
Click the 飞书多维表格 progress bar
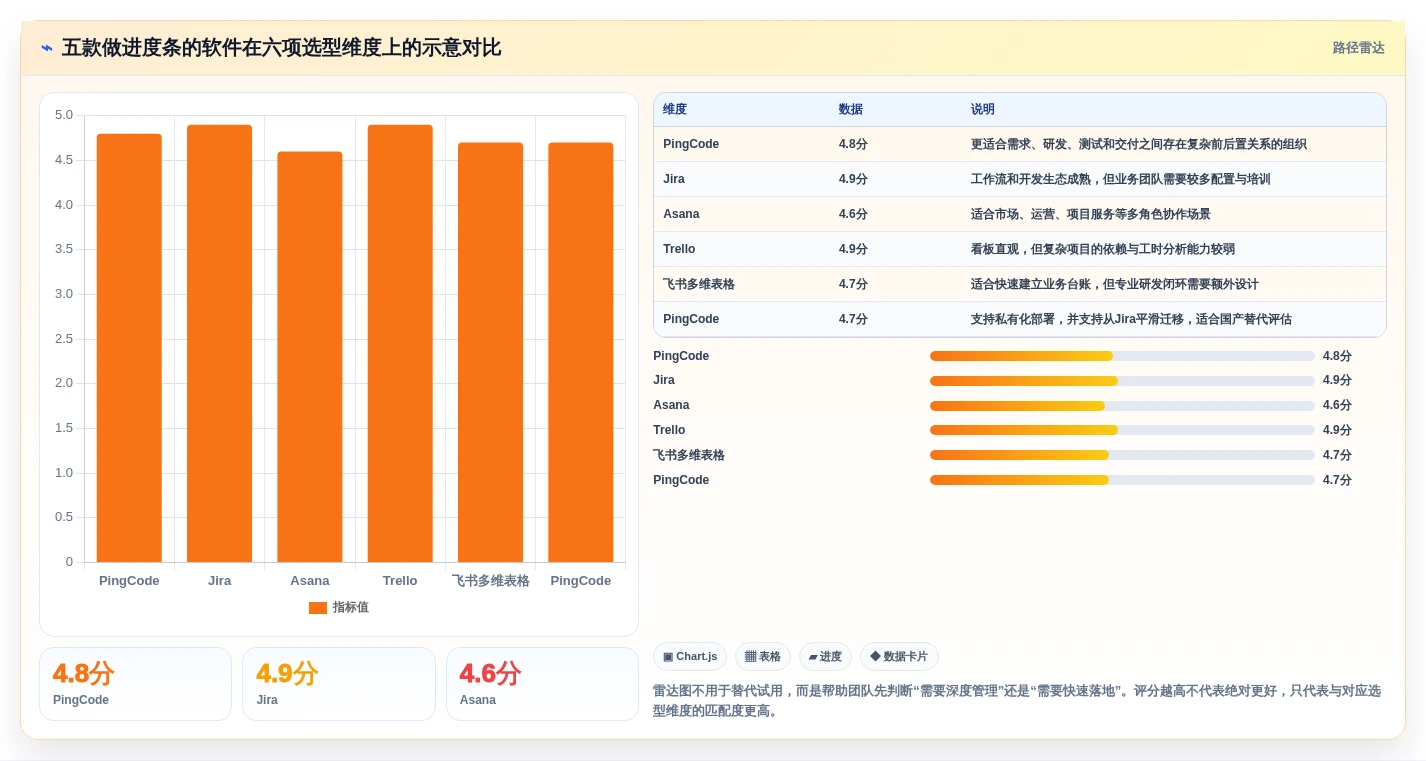1122,455
